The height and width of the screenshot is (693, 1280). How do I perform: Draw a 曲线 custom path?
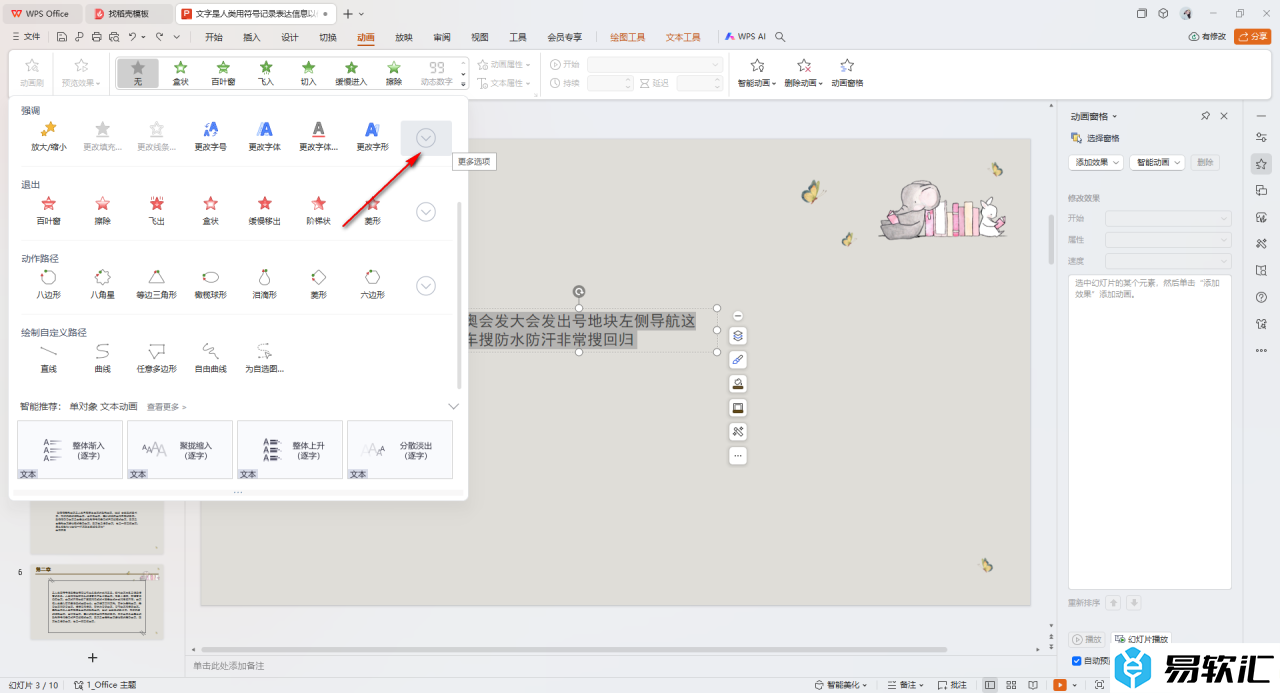[102, 358]
